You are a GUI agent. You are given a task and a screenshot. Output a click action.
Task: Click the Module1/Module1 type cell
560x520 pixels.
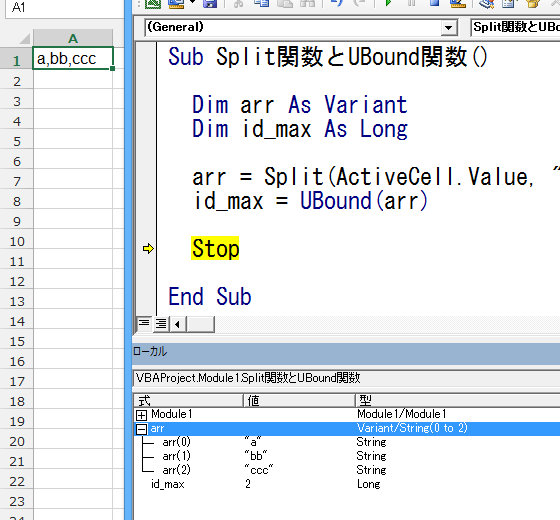(x=401, y=414)
